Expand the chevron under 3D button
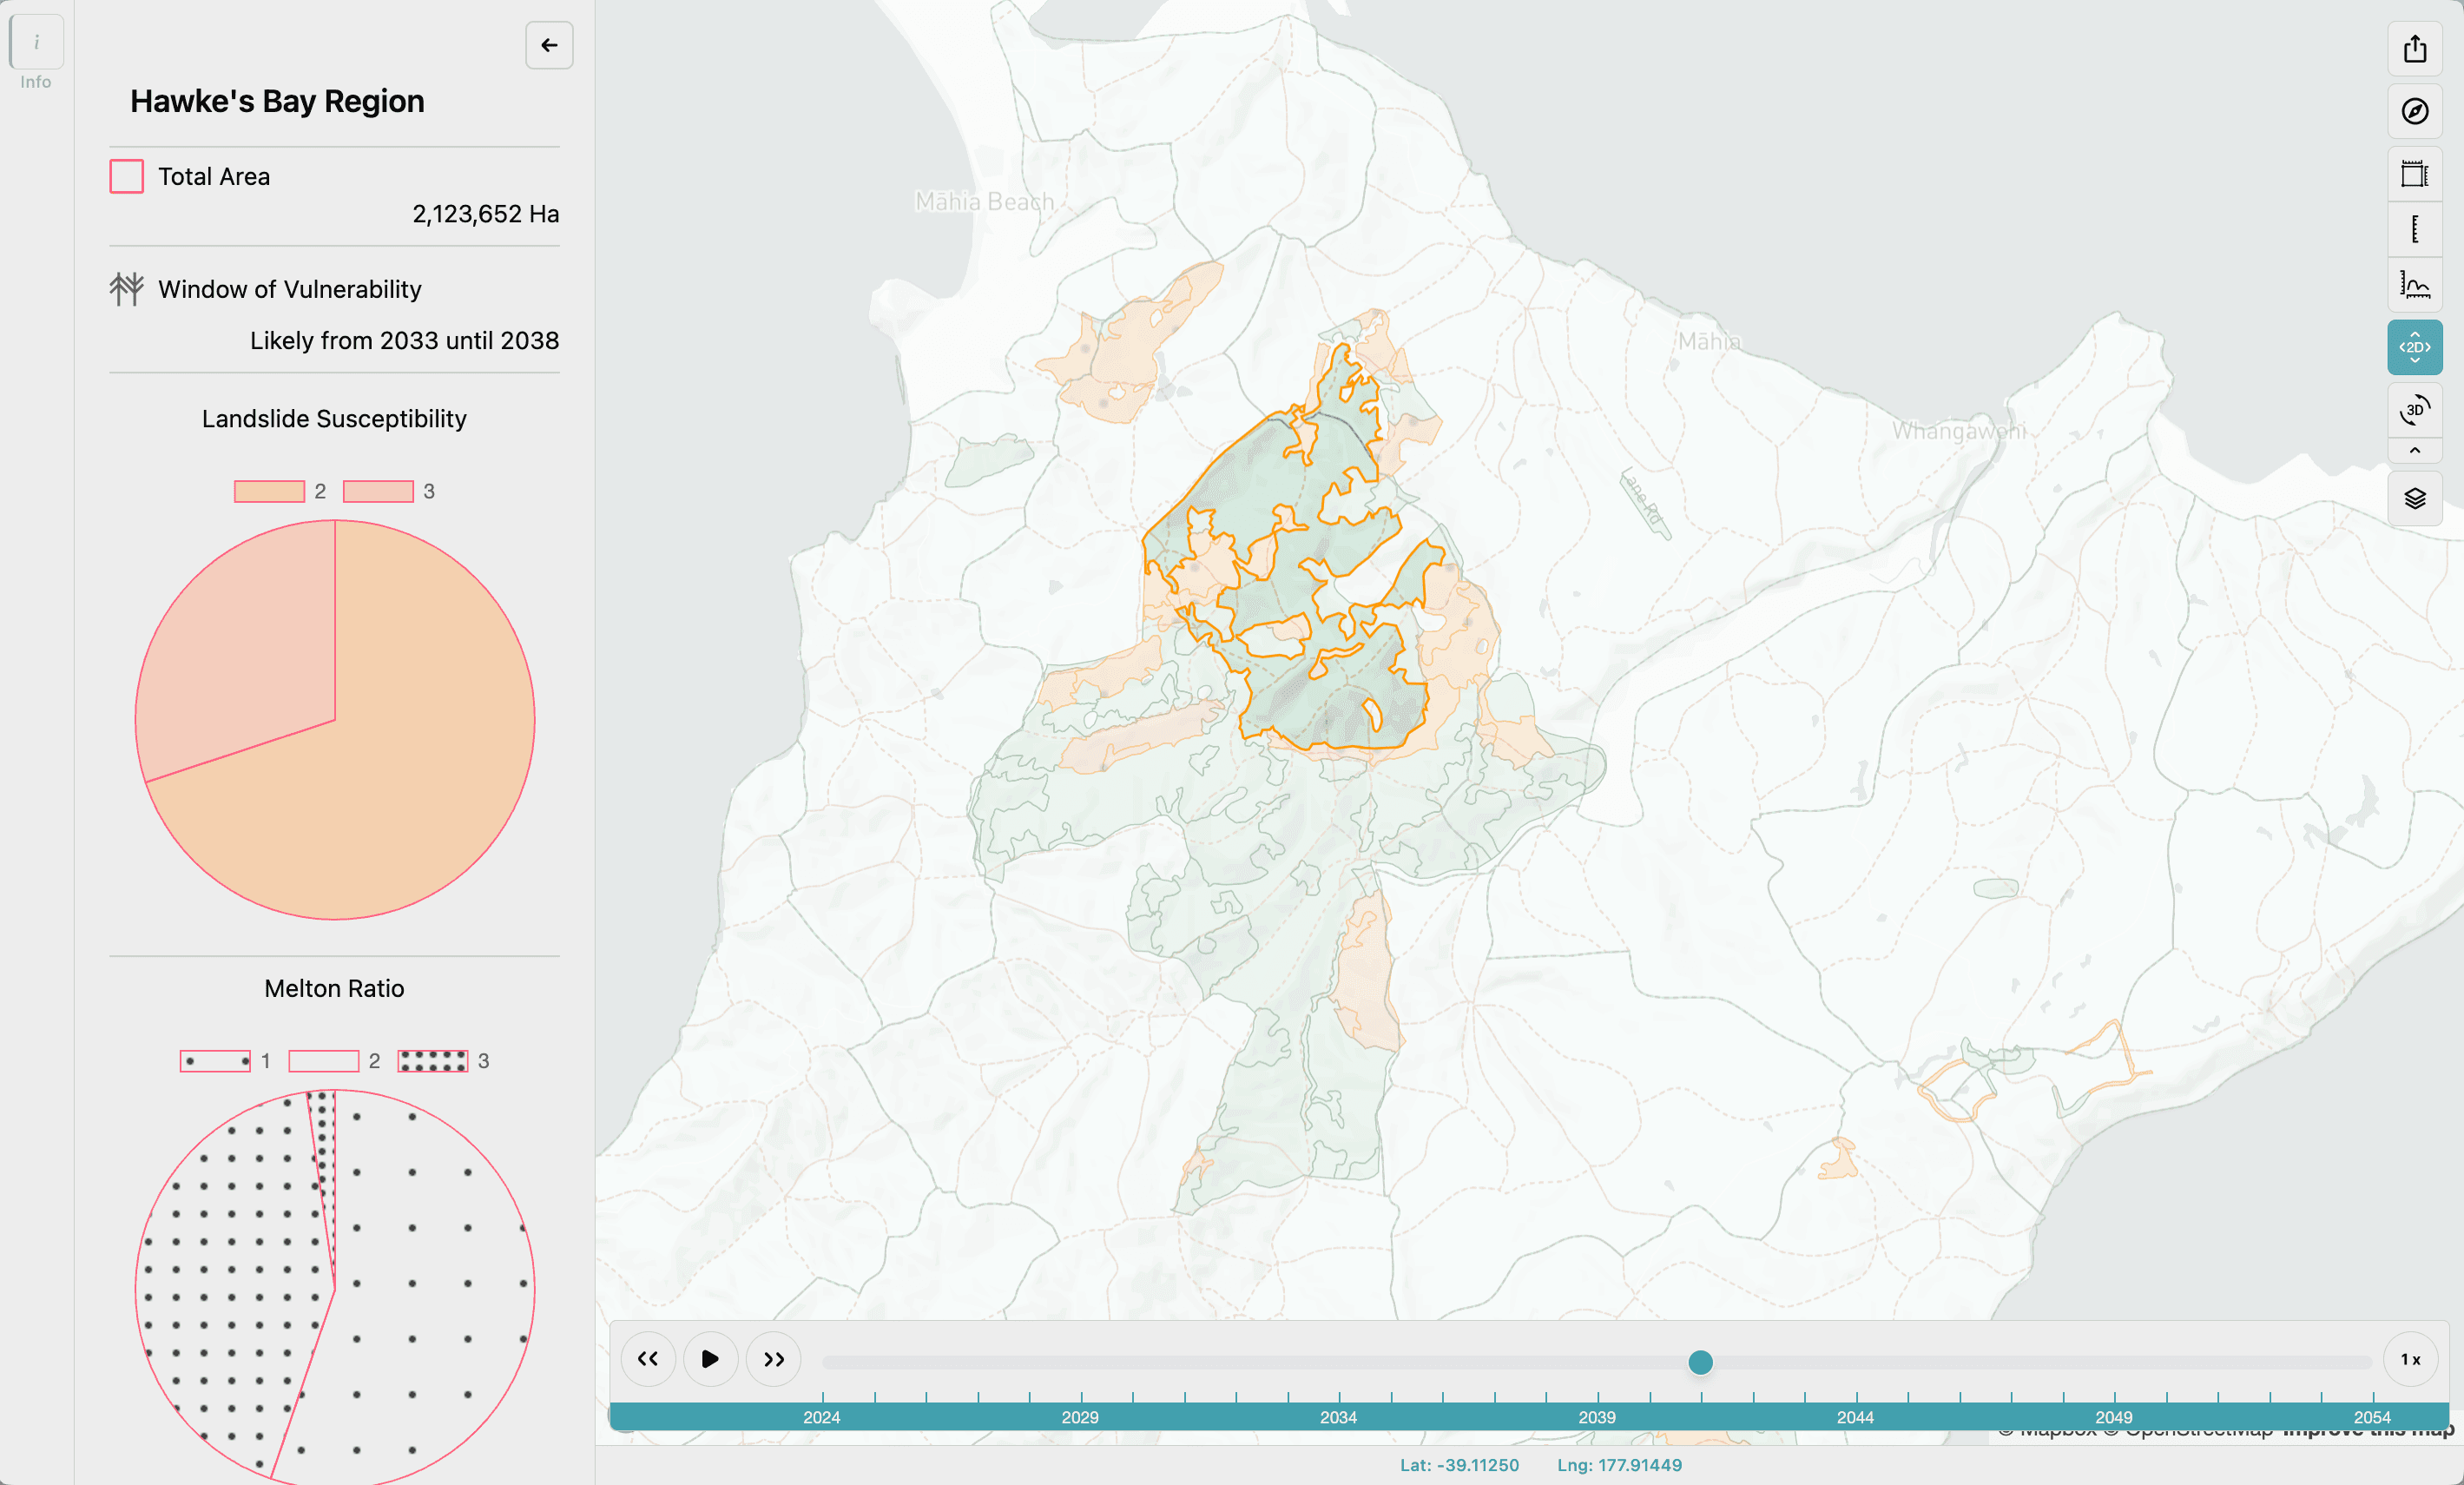2464x1485 pixels. (2414, 450)
